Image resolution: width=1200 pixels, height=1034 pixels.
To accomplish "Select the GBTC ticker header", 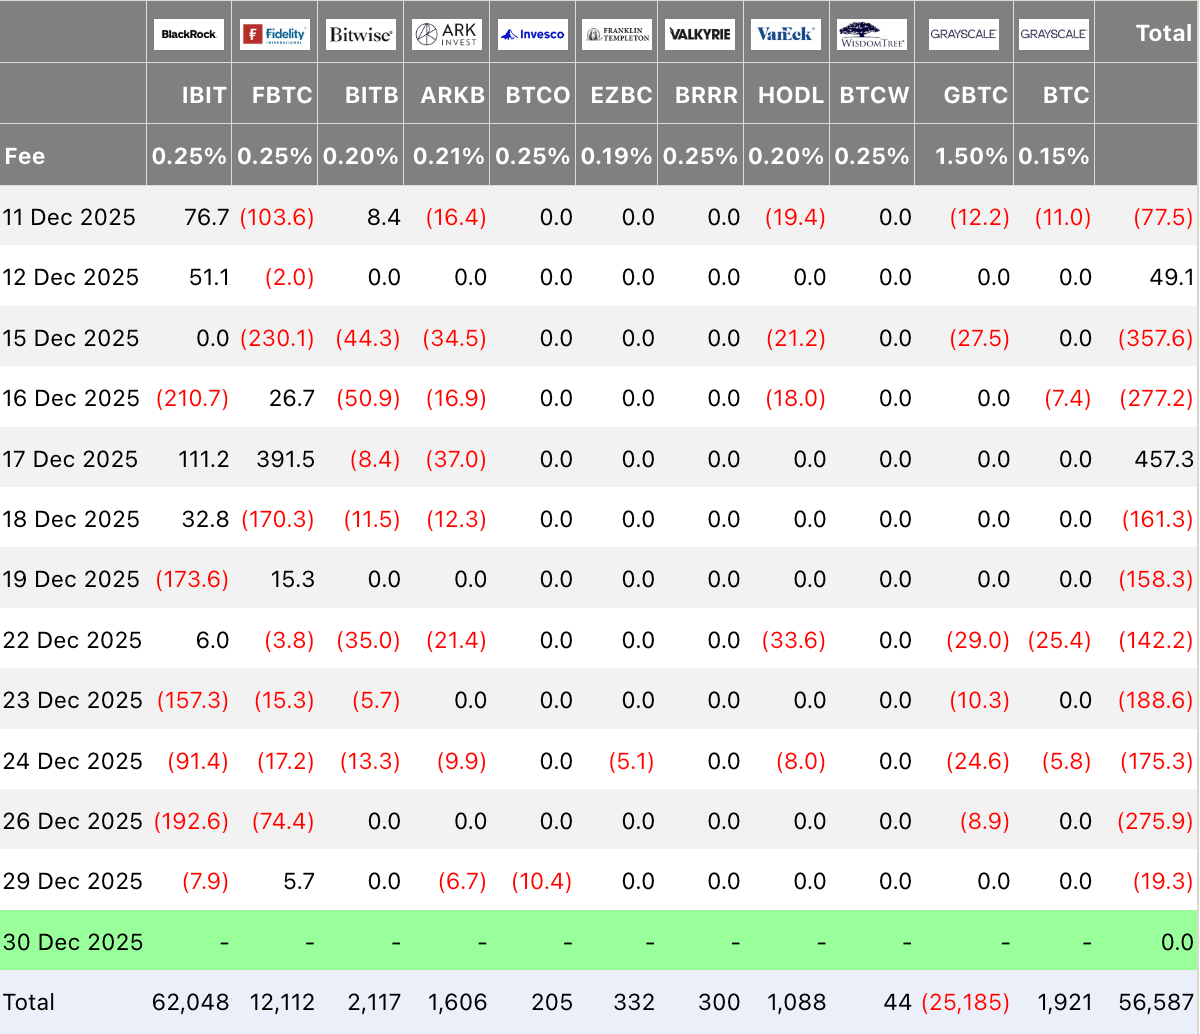I will [x=976, y=95].
